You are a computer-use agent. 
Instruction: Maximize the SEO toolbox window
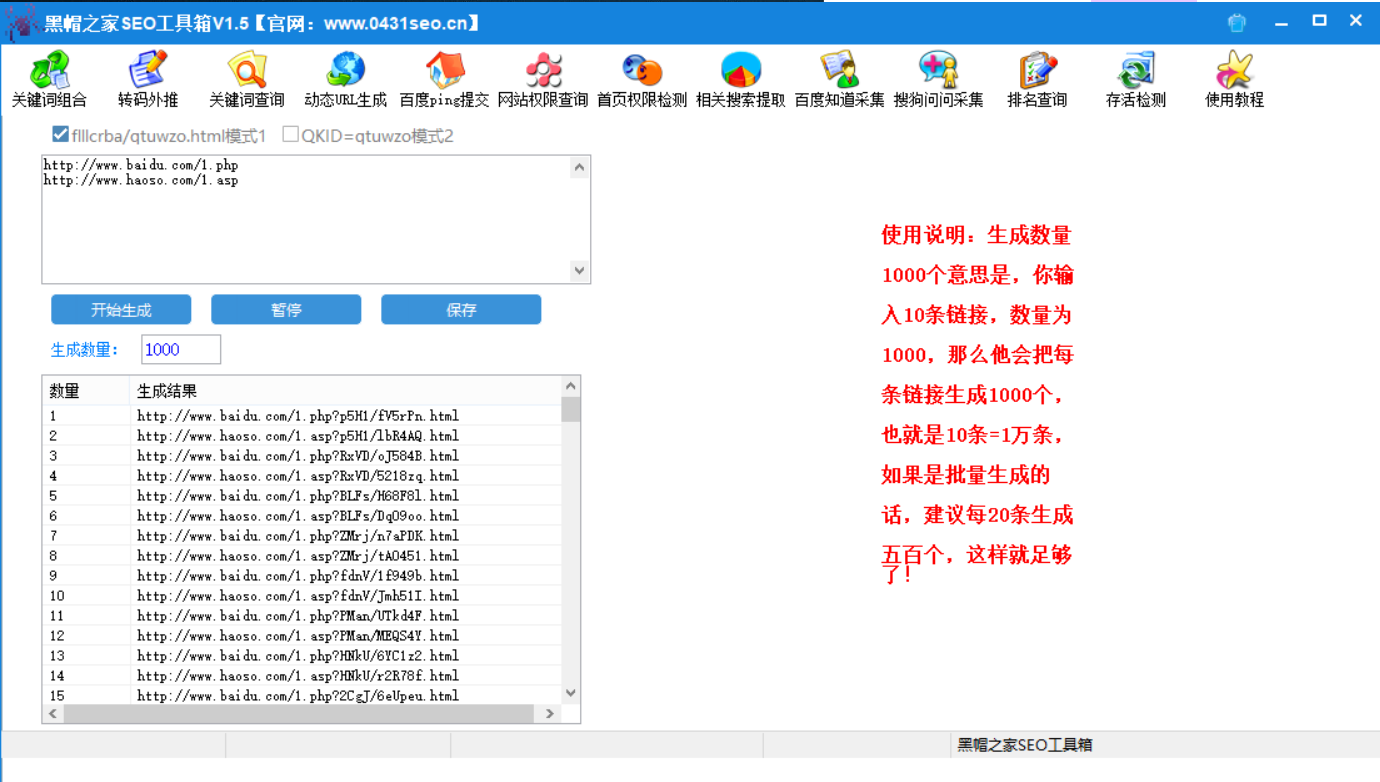point(1319,21)
